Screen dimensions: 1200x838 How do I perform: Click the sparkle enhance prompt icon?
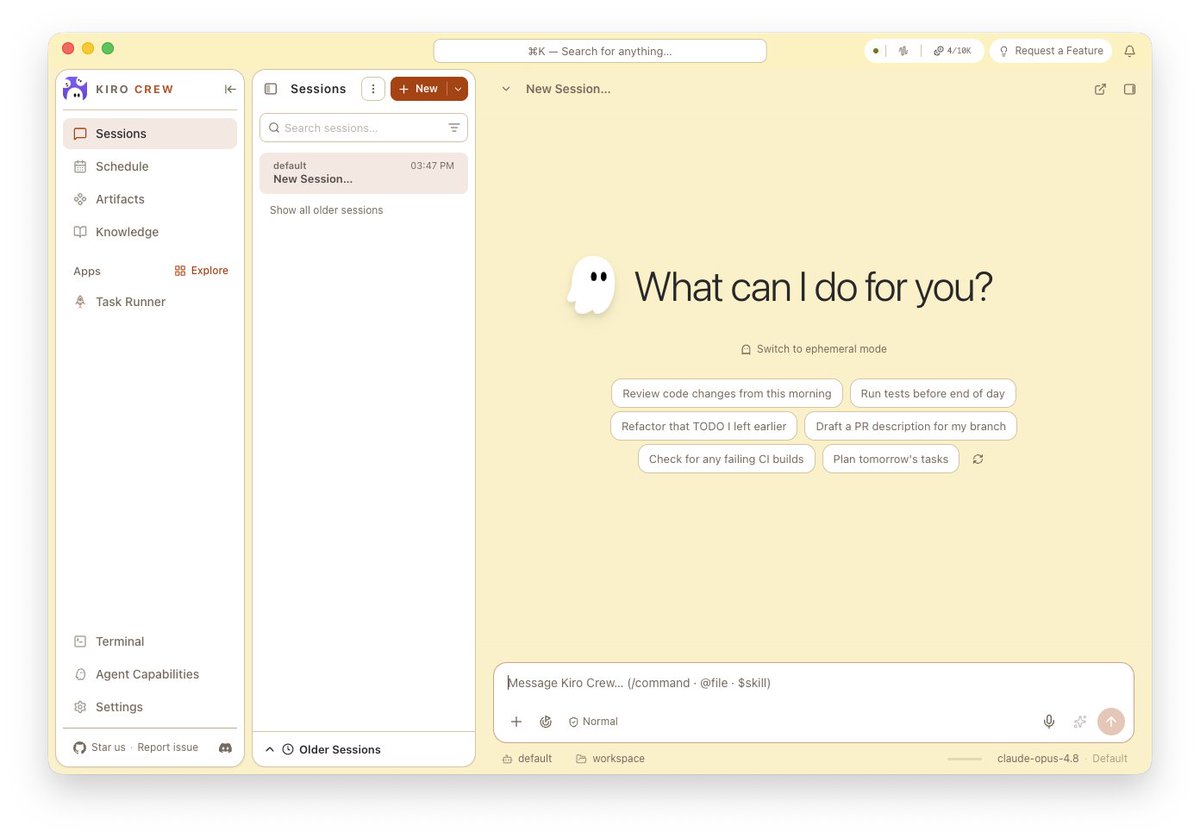pos(1080,721)
